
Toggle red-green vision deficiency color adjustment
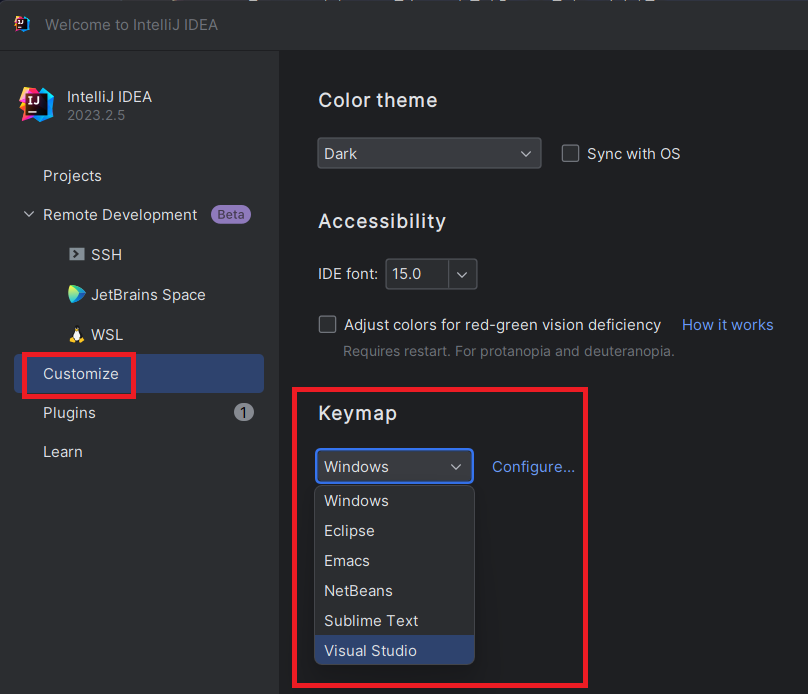(327, 325)
